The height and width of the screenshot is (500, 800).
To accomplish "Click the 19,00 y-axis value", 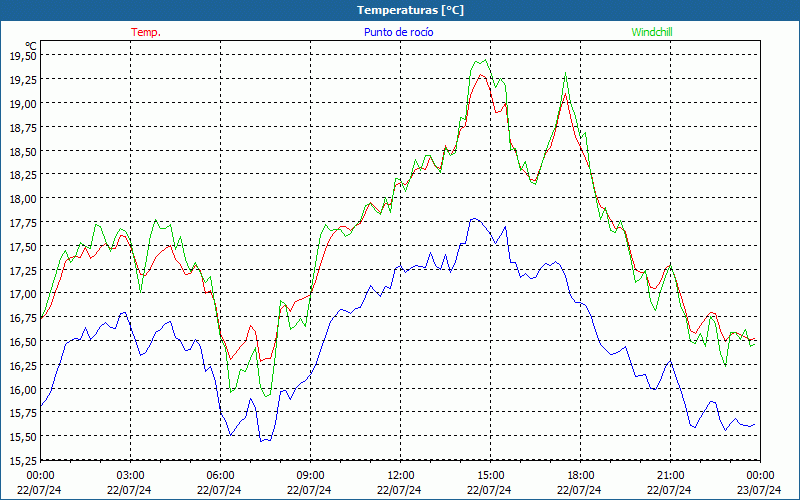I will (22, 104).
